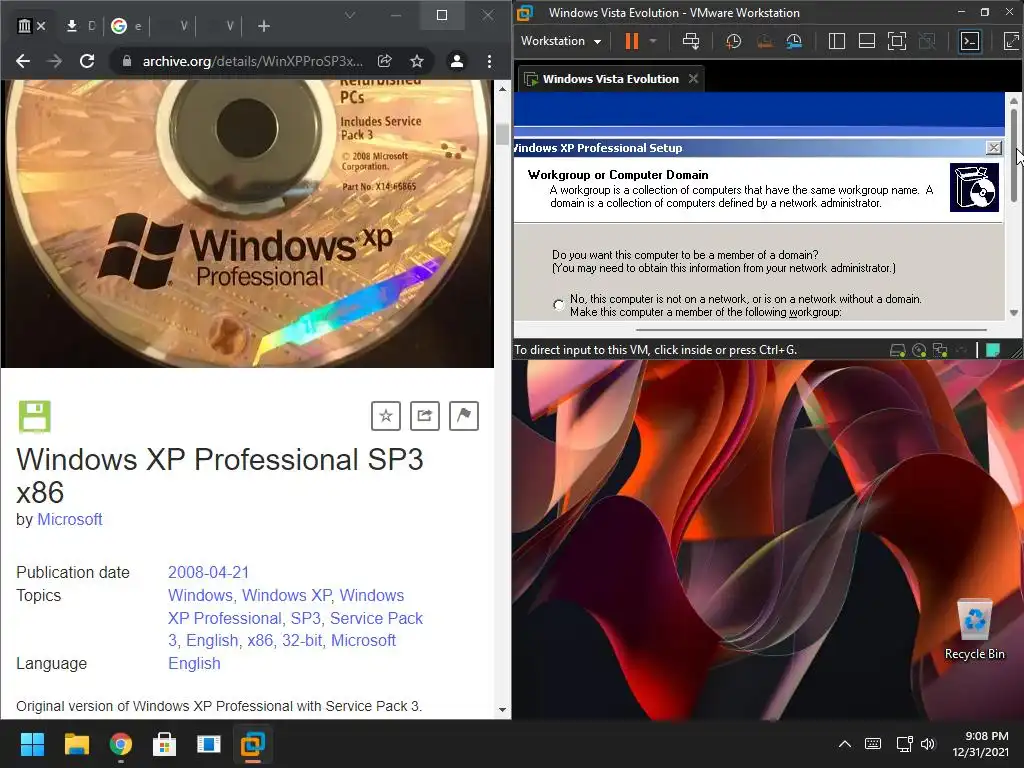Click the English language link

[x=194, y=664]
